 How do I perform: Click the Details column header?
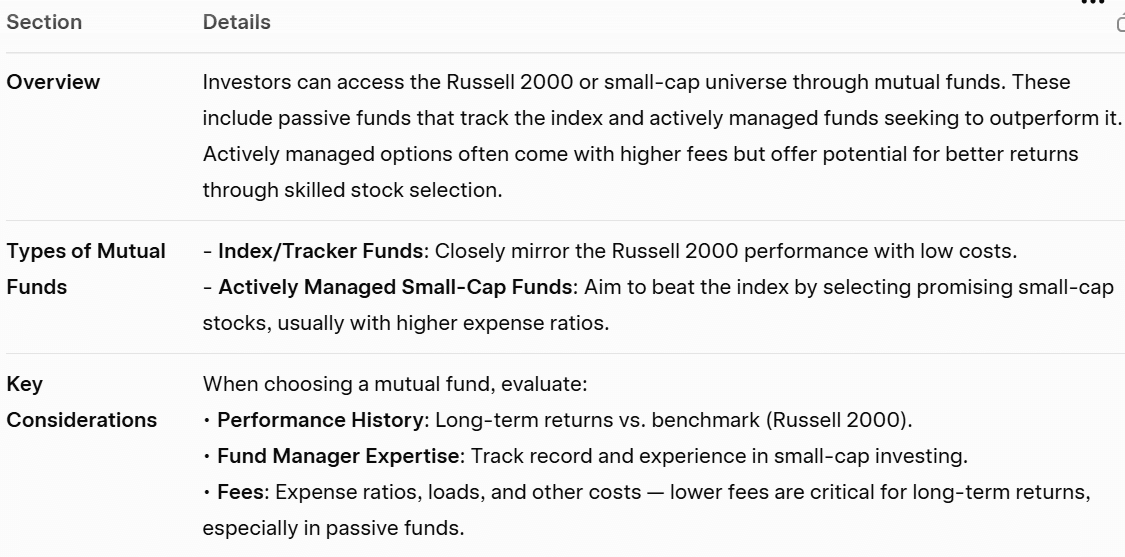tap(236, 22)
